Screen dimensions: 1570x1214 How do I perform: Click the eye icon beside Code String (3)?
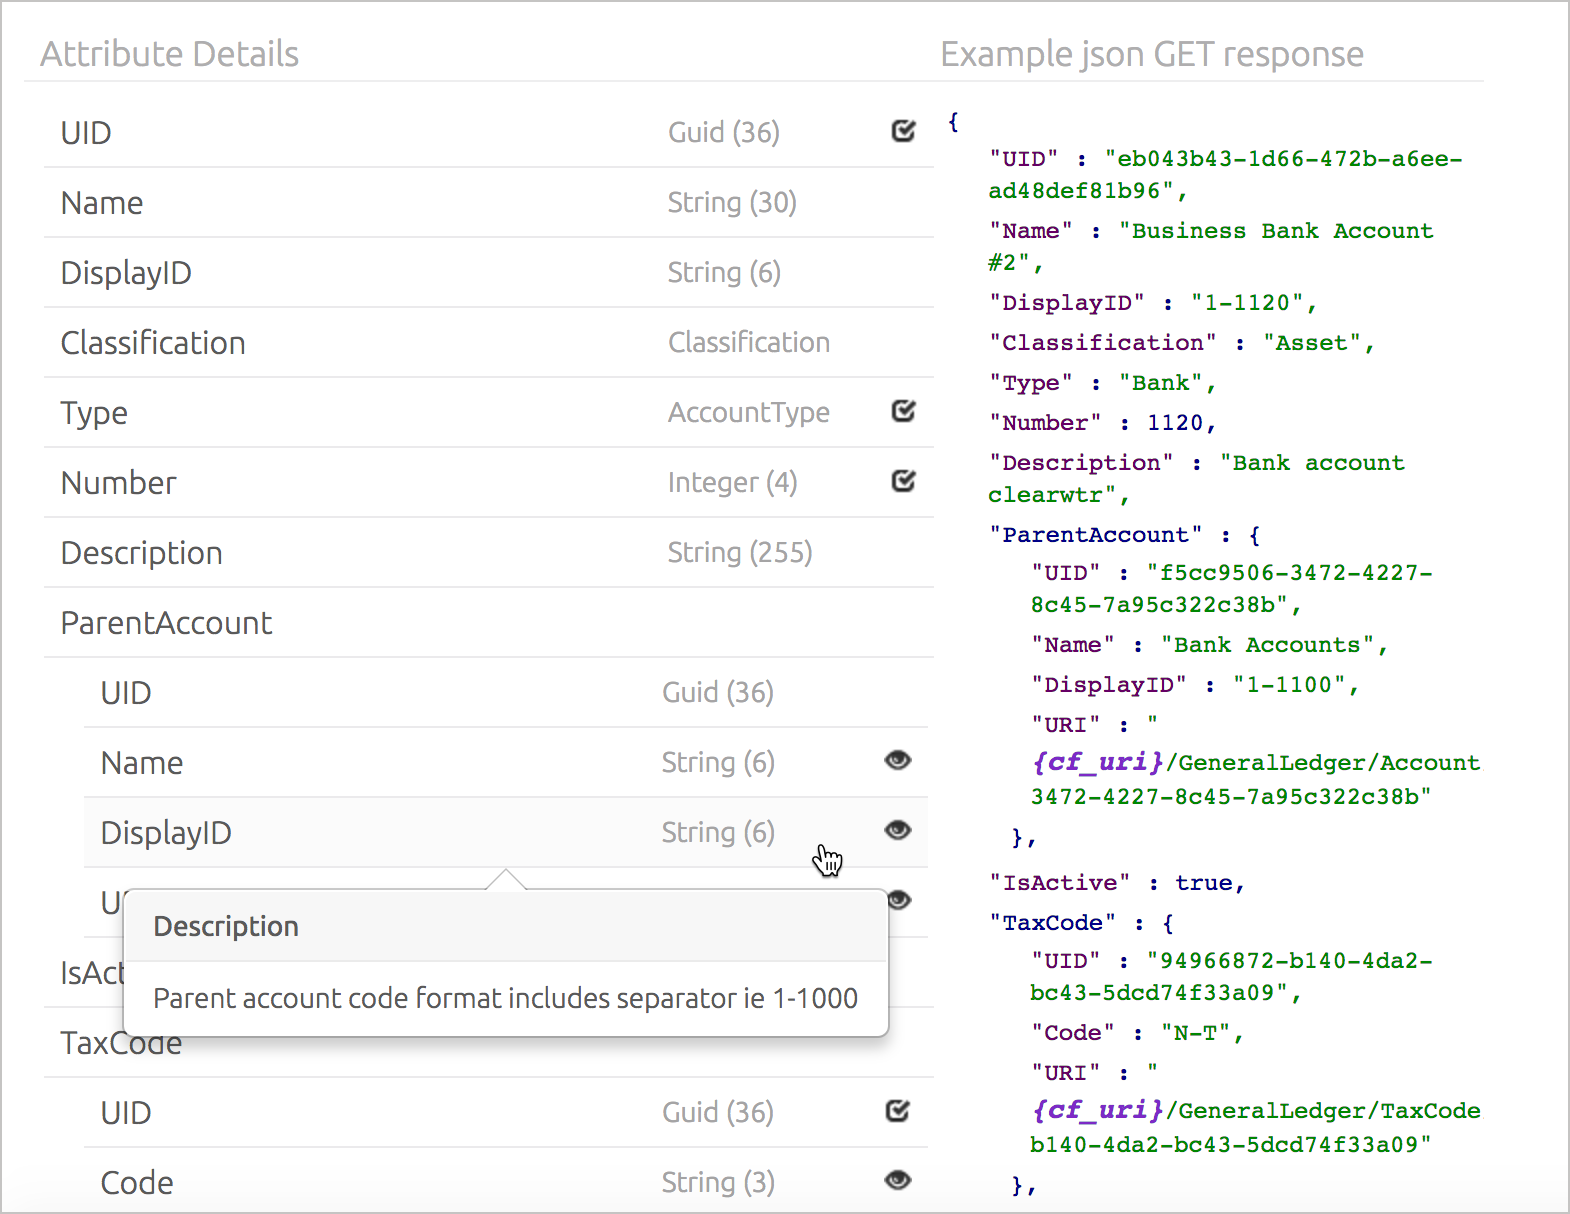coord(898,1181)
